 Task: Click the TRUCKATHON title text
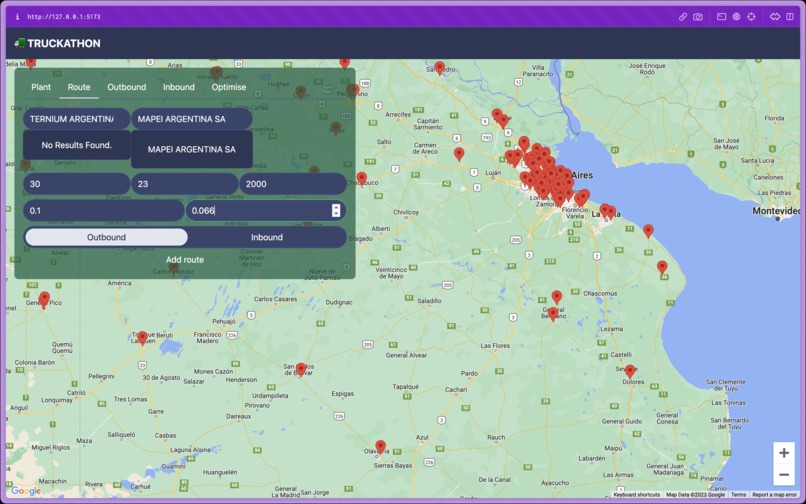coord(64,43)
